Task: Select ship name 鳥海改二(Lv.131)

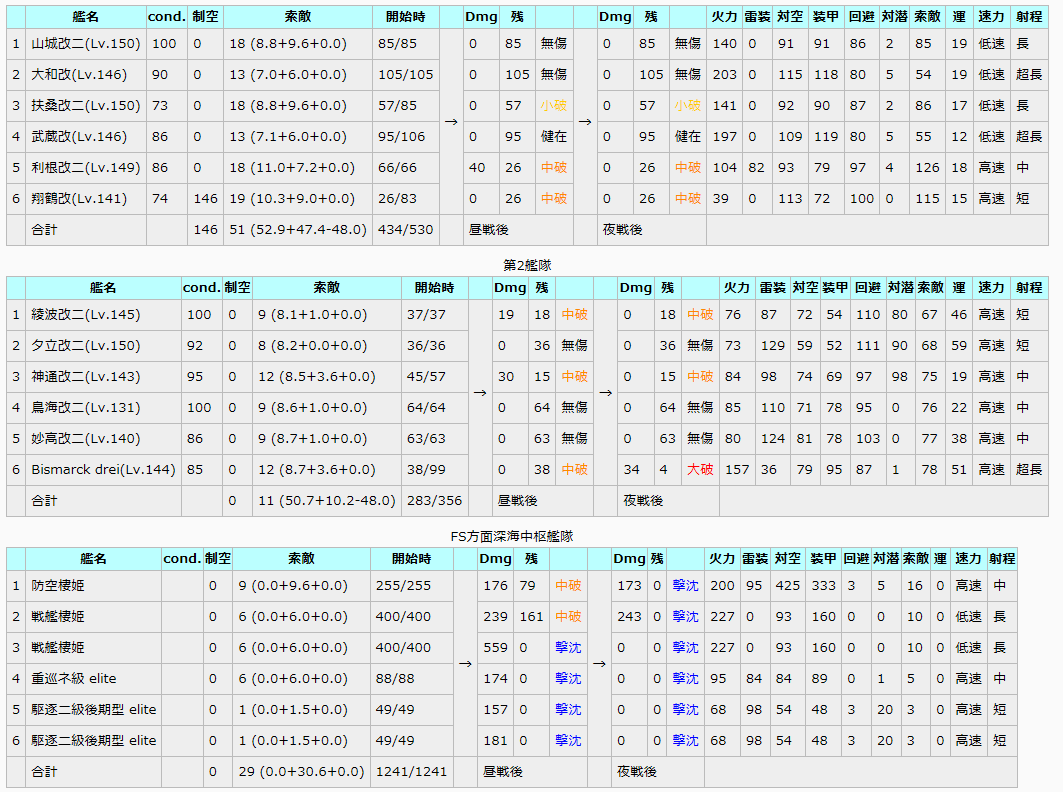Action: point(85,408)
